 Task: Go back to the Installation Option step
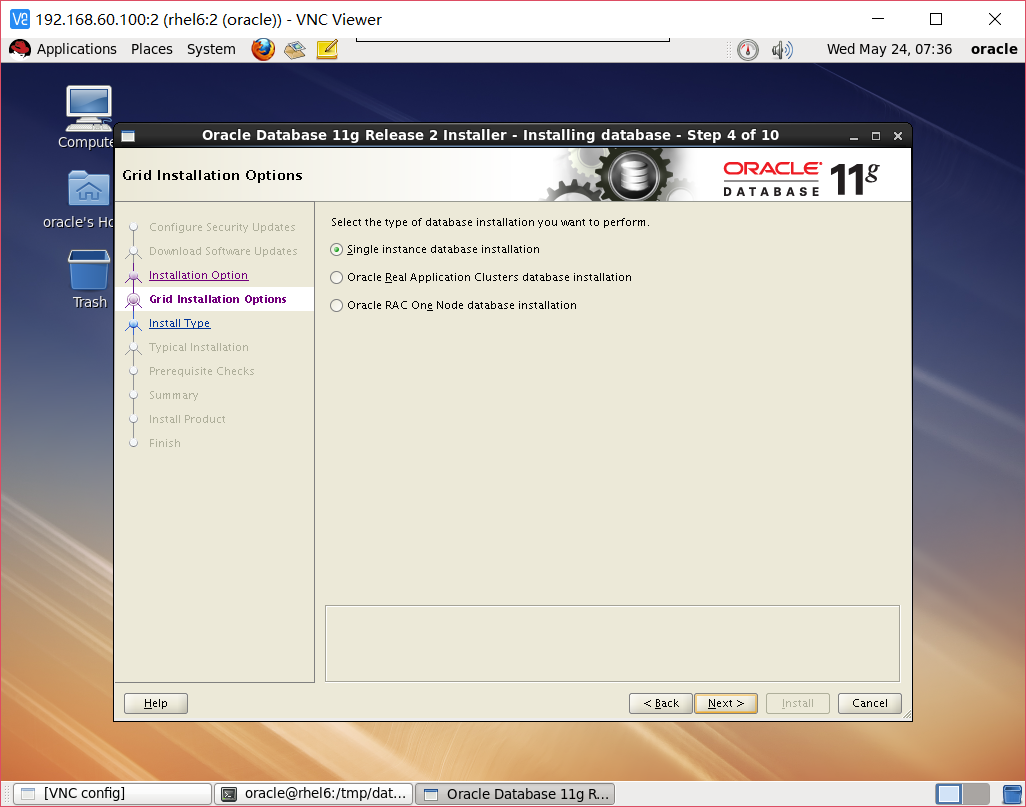tap(198, 275)
